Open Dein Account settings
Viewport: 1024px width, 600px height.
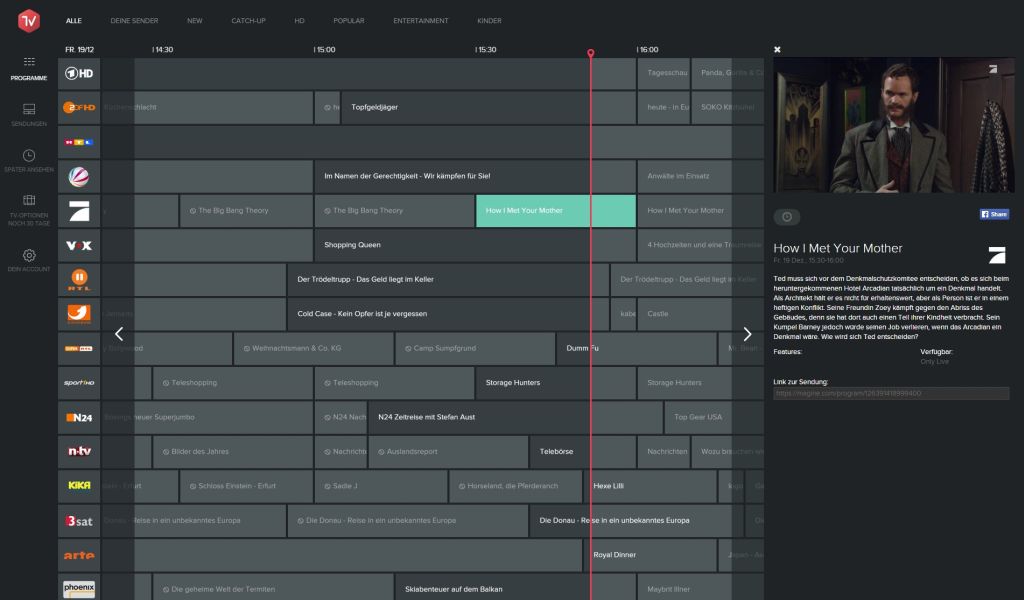[x=29, y=260]
